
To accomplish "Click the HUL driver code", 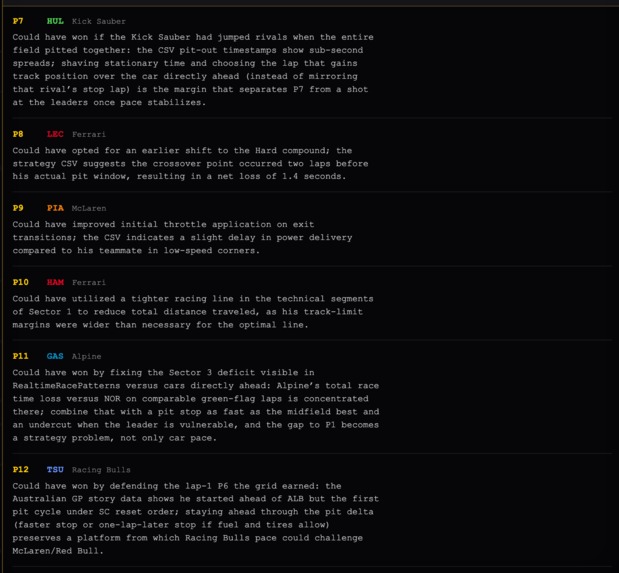I will (55, 21).
